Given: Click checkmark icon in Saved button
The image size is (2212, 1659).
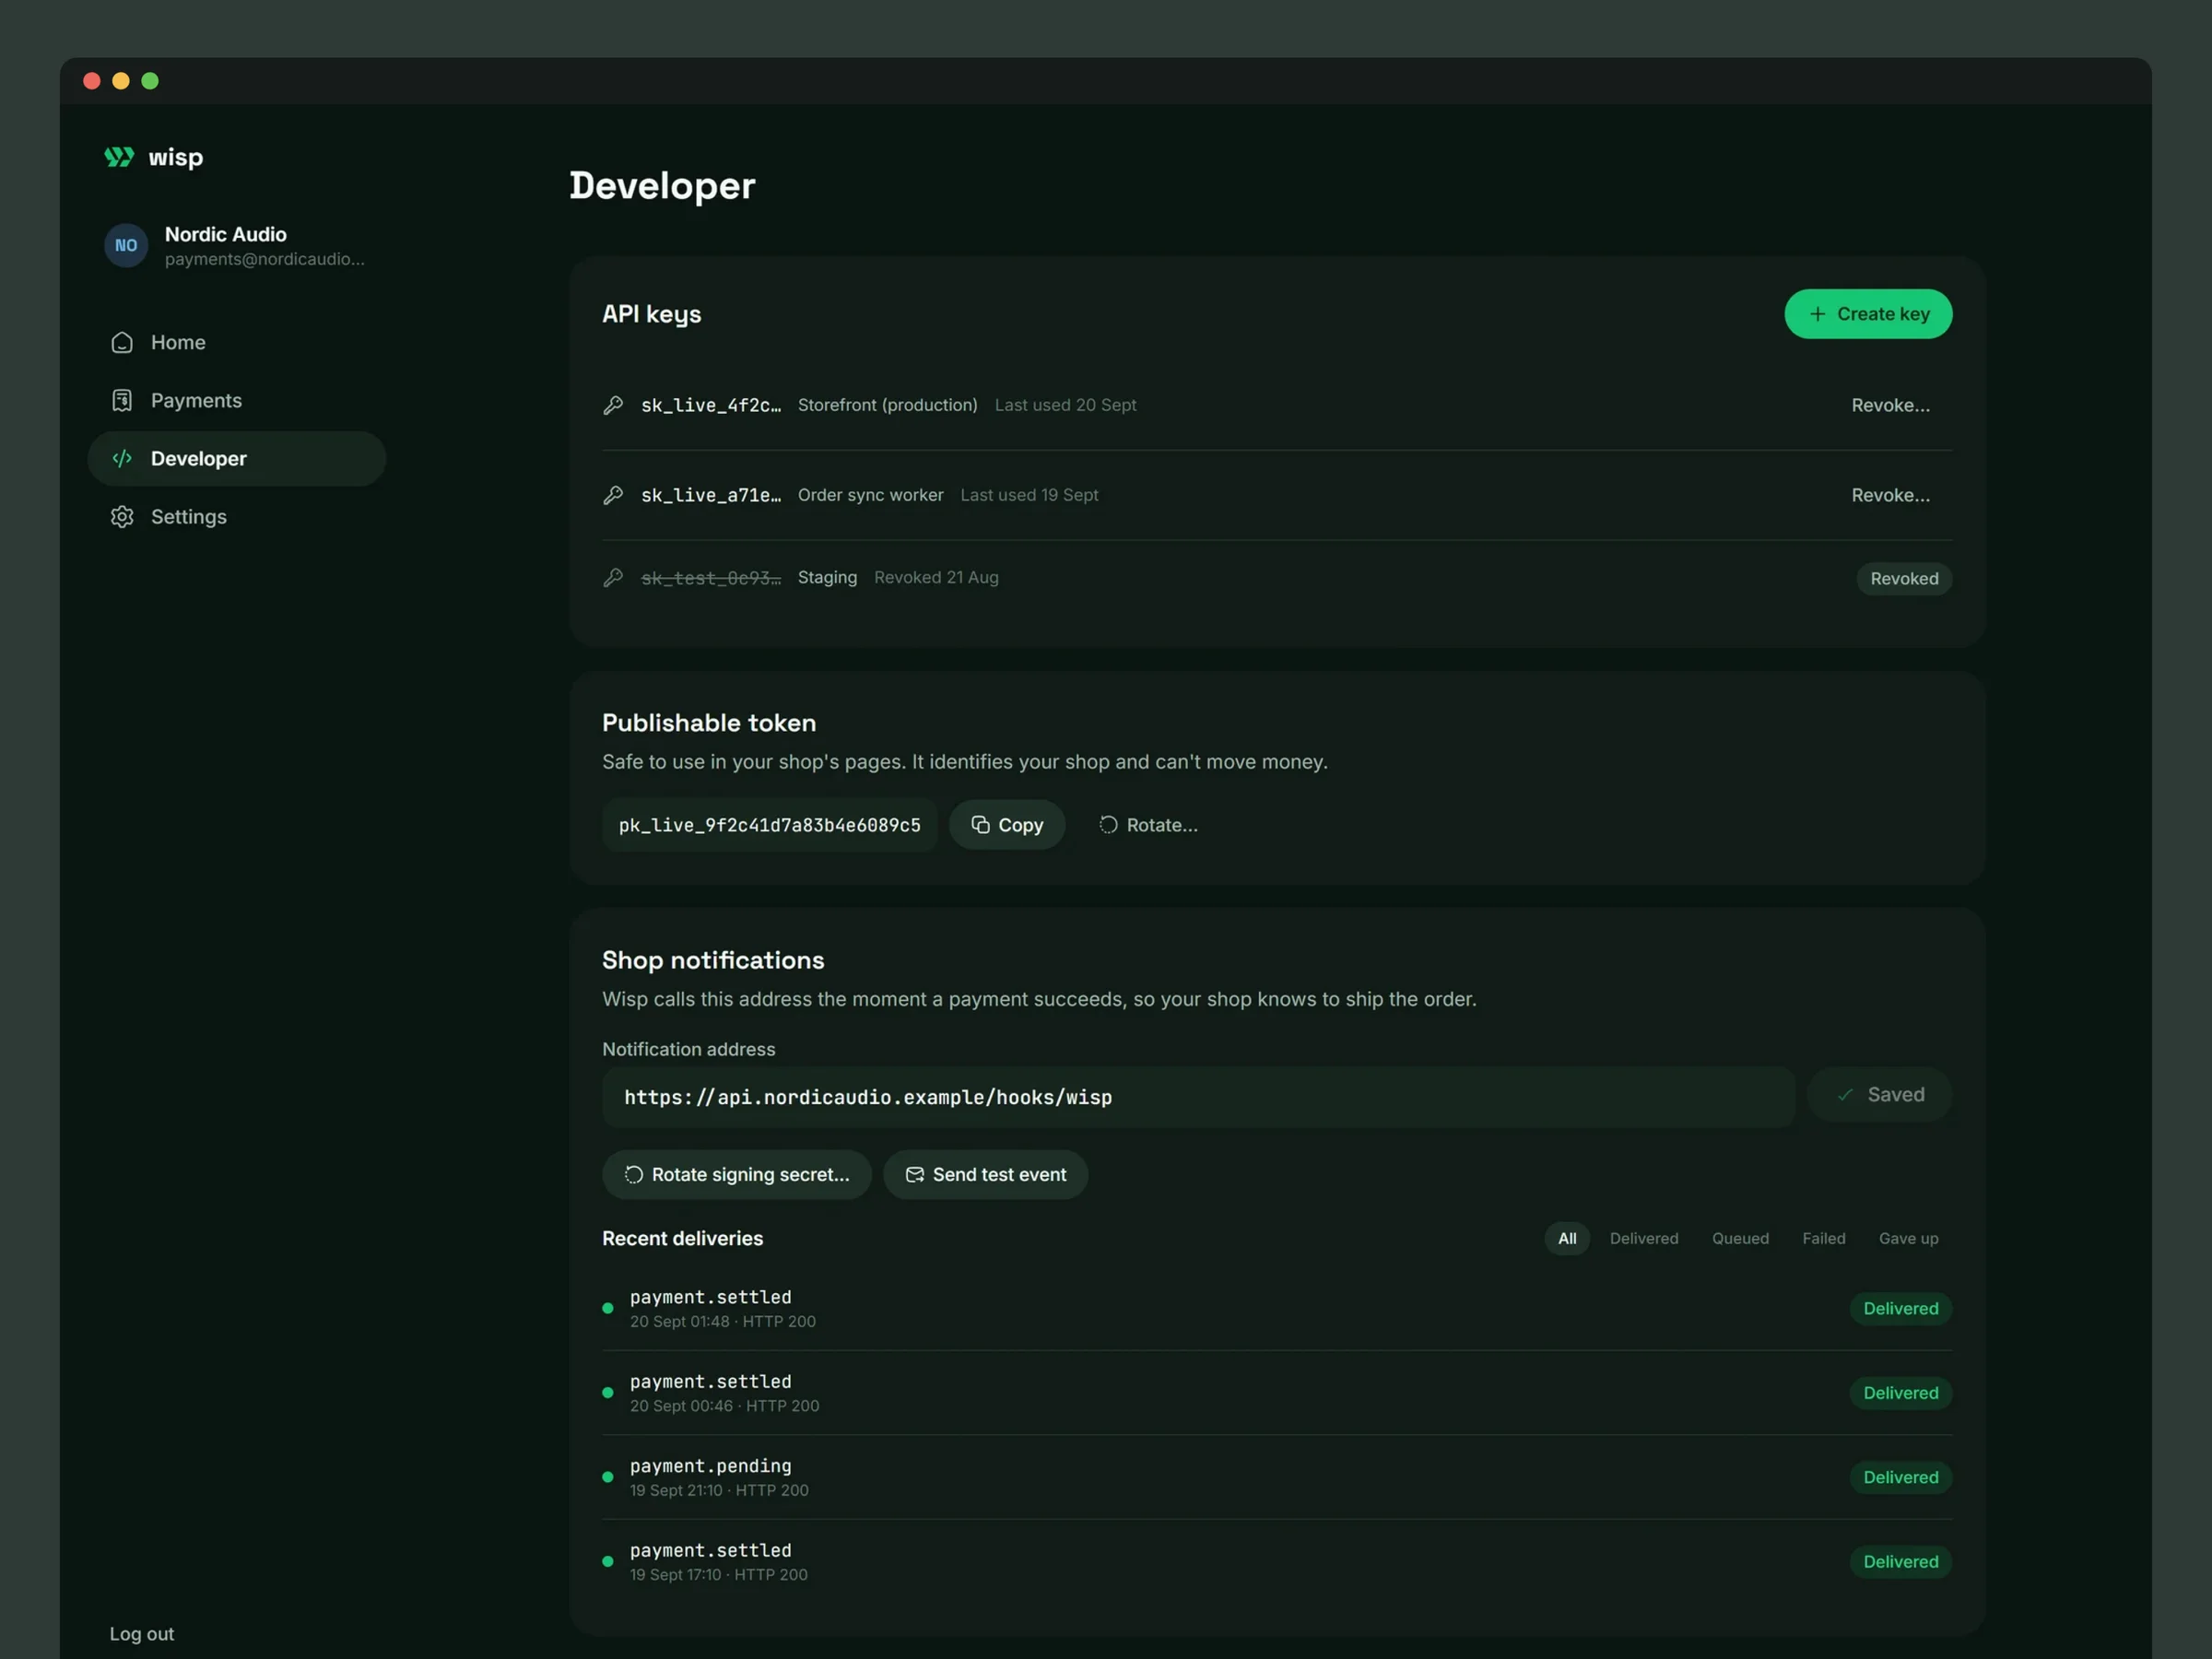Looking at the screenshot, I should coord(1845,1095).
